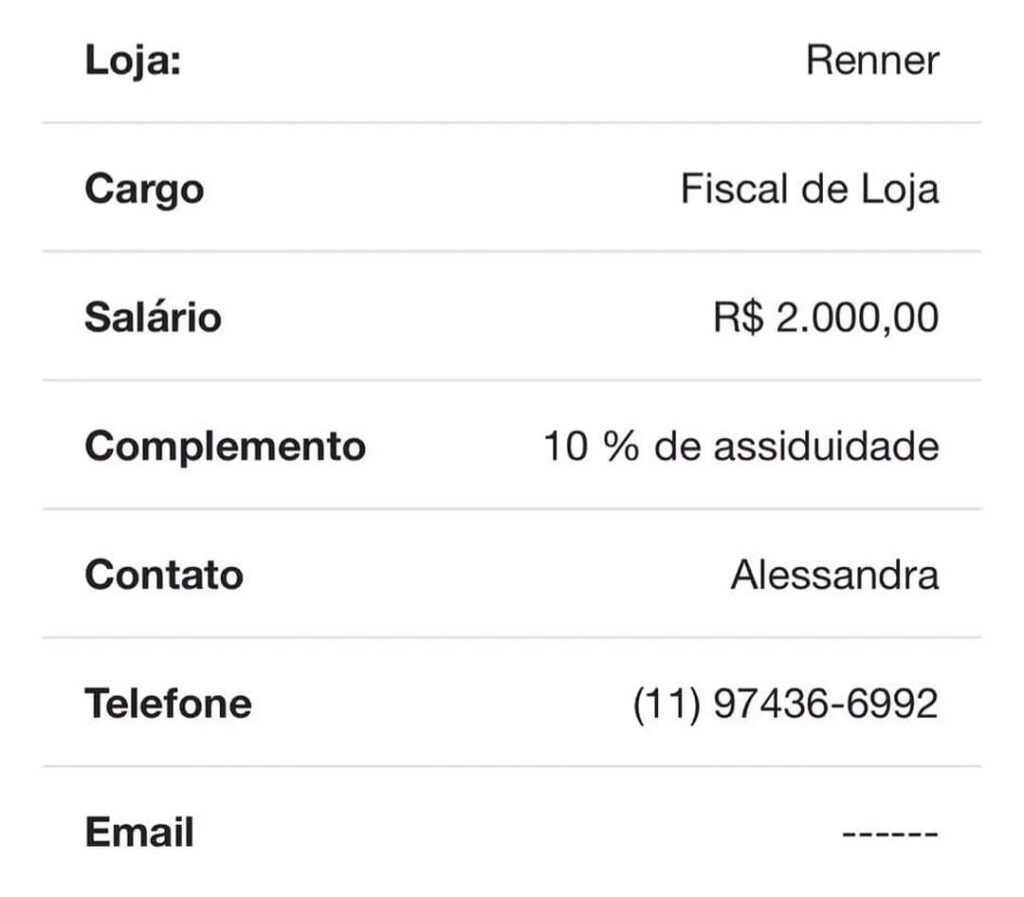Screen dimensions: 1024x897
Task: Click the area code (11)
Action: coord(667,705)
